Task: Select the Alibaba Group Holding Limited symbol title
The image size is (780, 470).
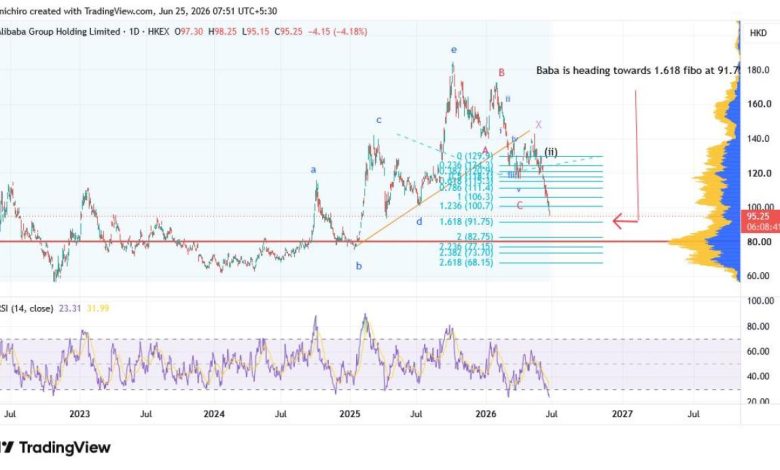Action: click(60, 31)
